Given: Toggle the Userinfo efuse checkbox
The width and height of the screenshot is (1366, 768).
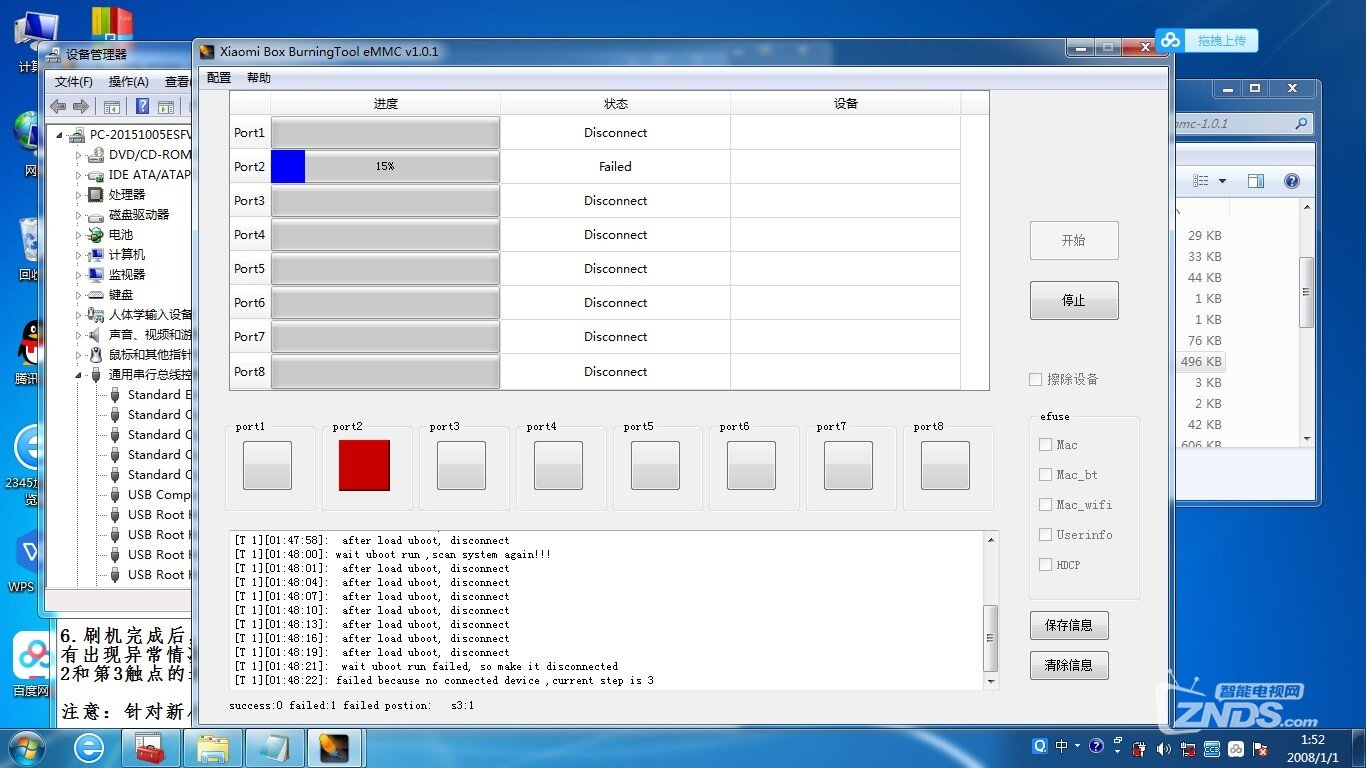Looking at the screenshot, I should pos(1045,535).
